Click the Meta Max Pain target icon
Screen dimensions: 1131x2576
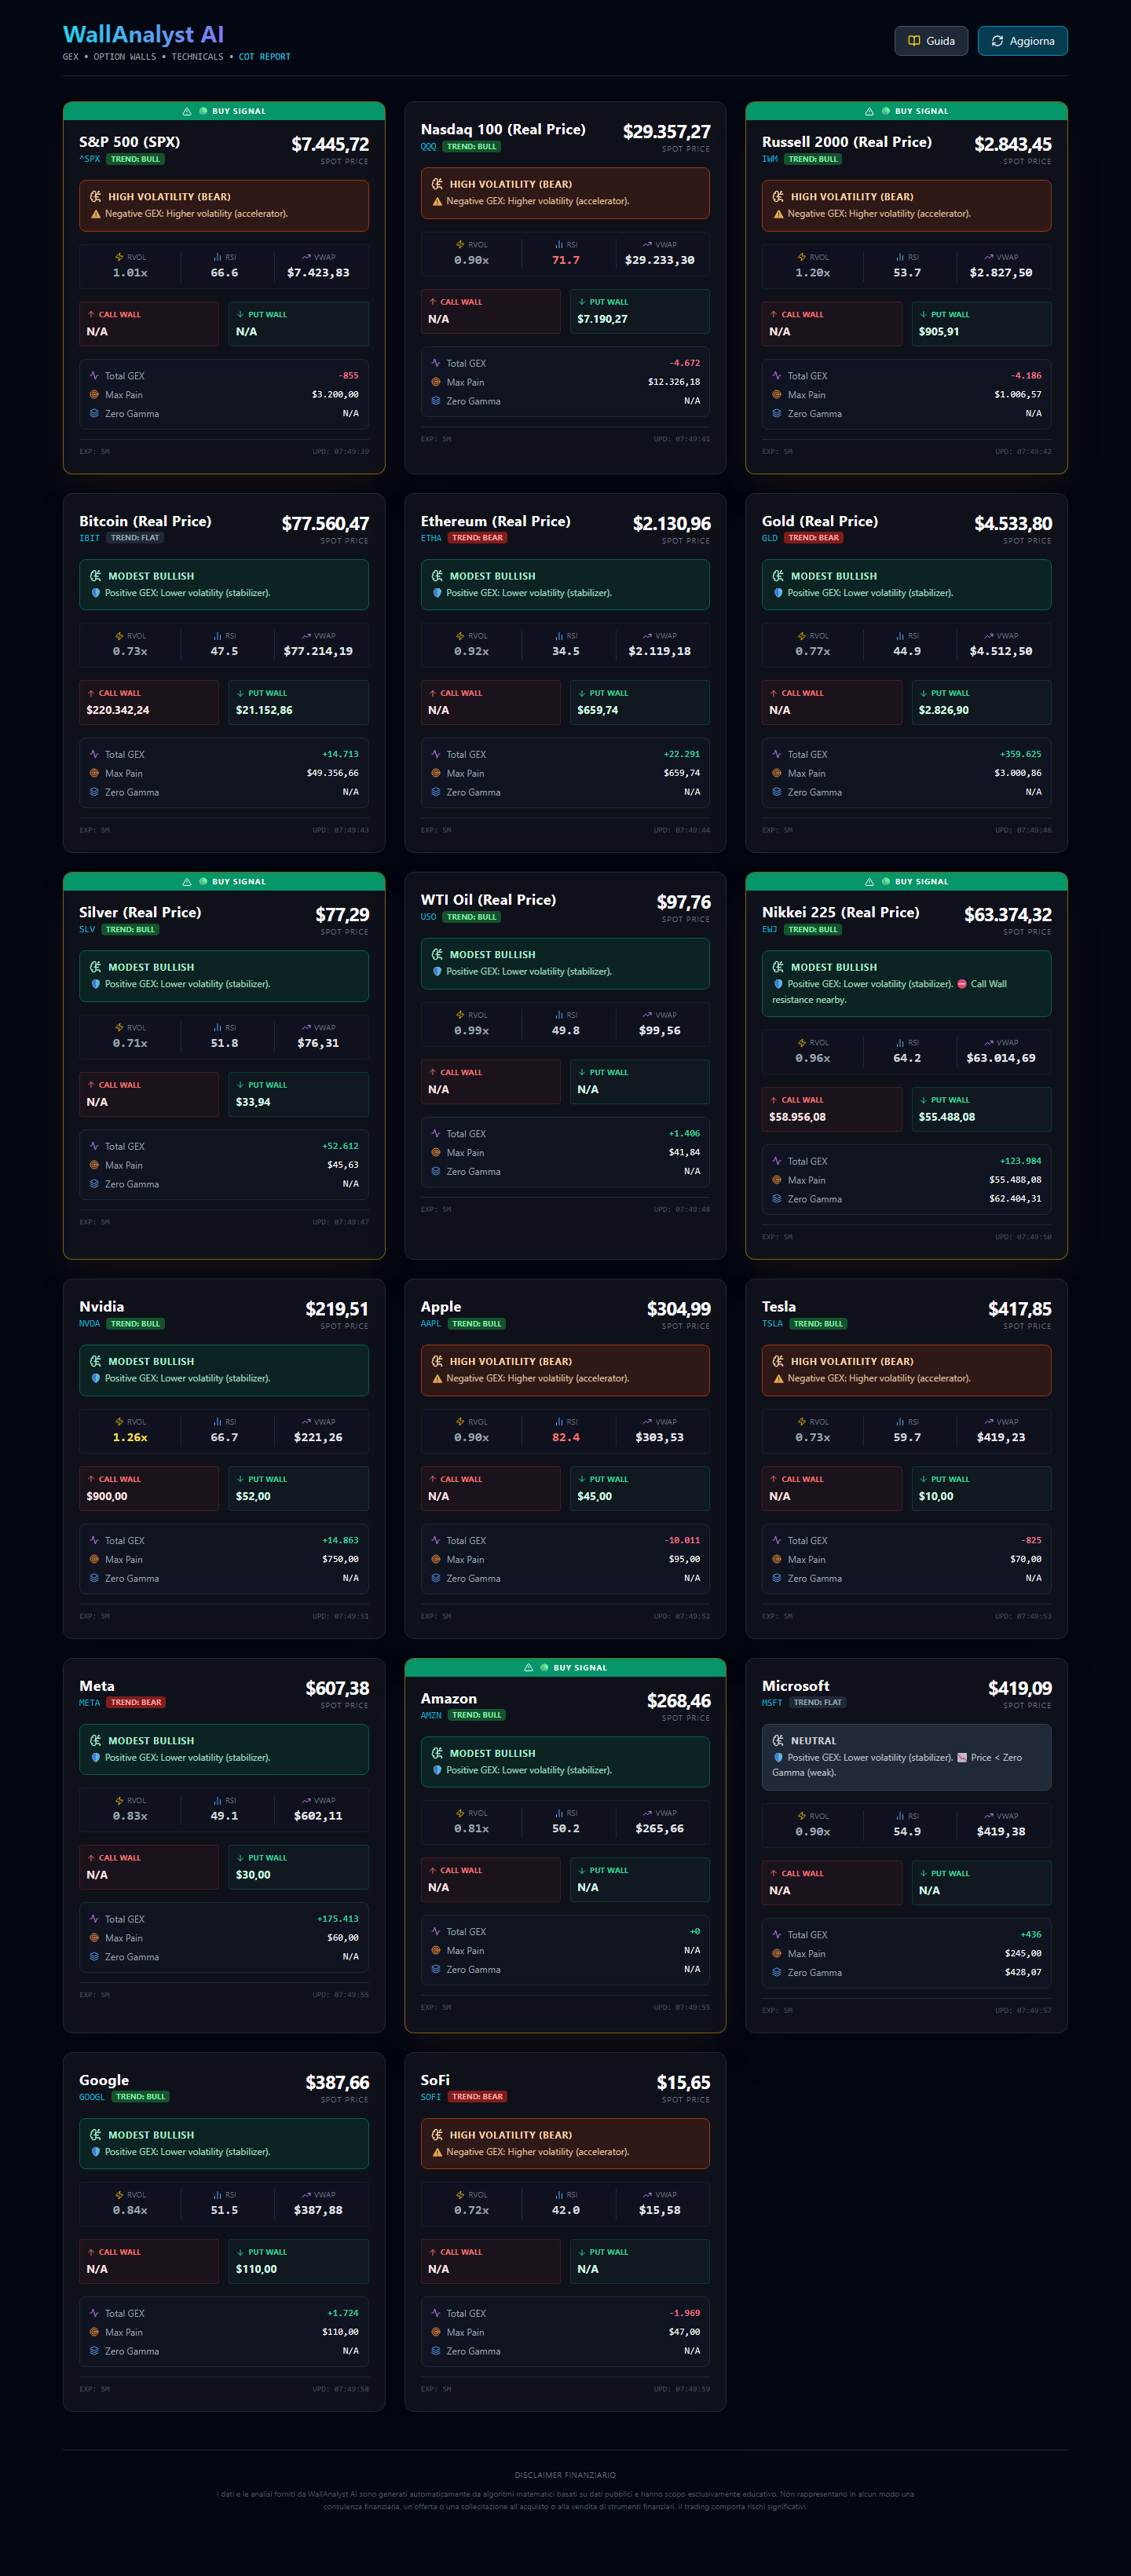tap(94, 1938)
